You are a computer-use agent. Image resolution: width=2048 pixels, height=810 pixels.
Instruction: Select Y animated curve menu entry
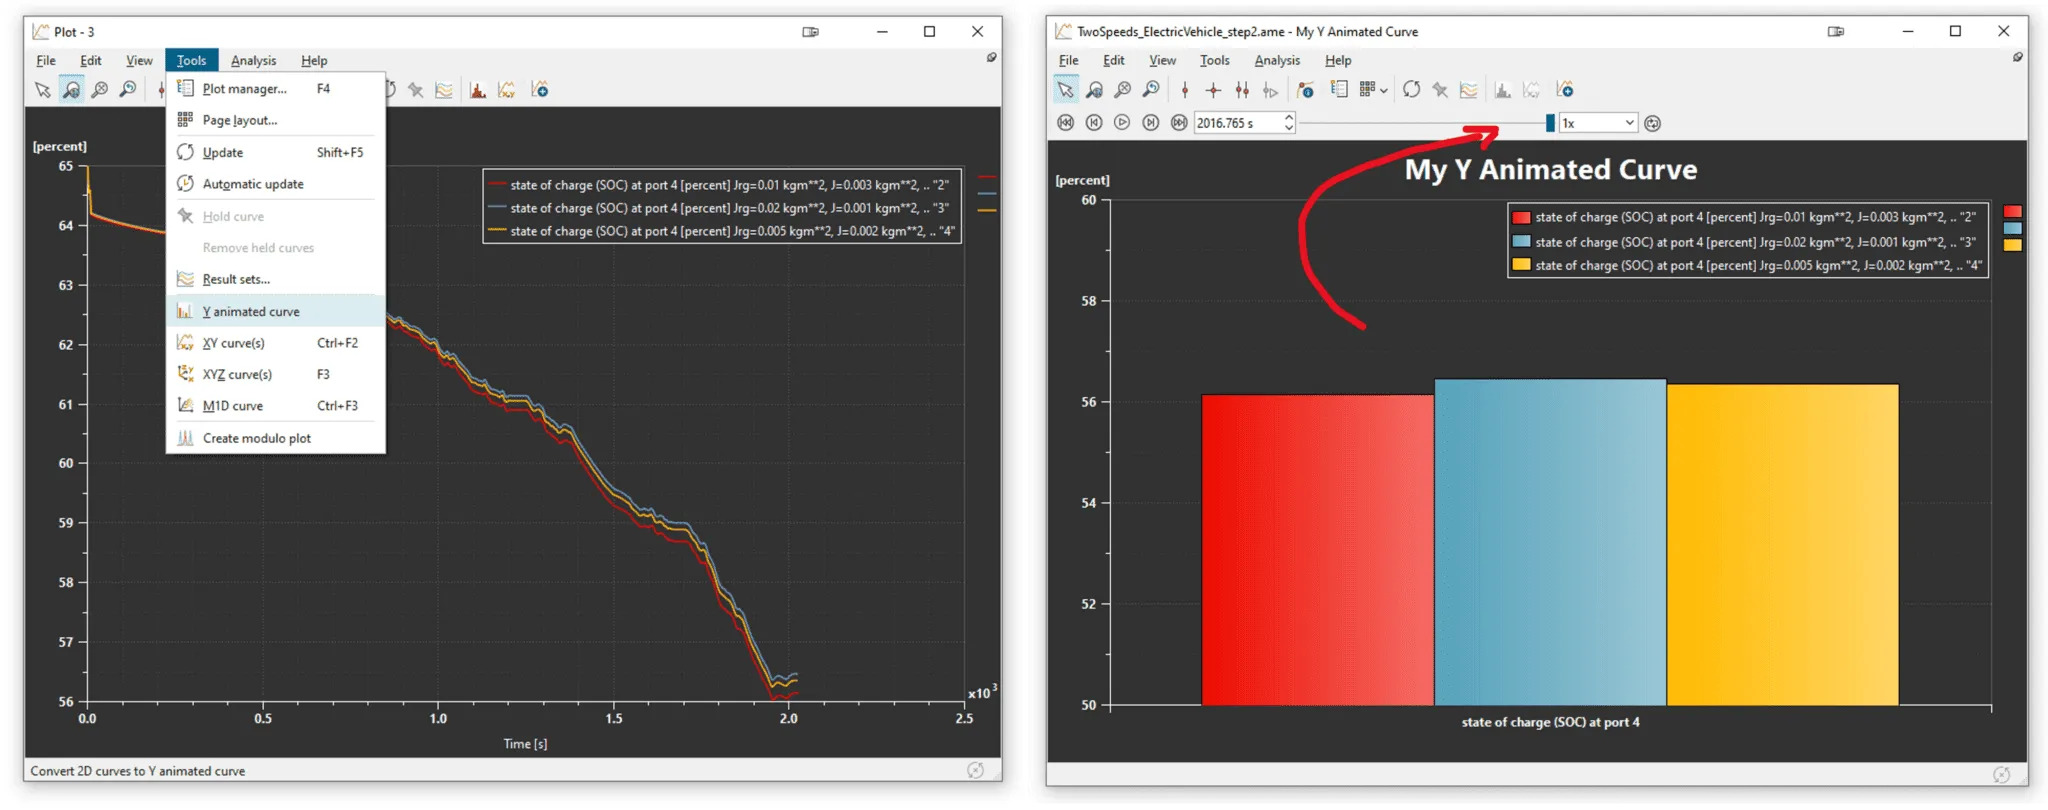(251, 312)
